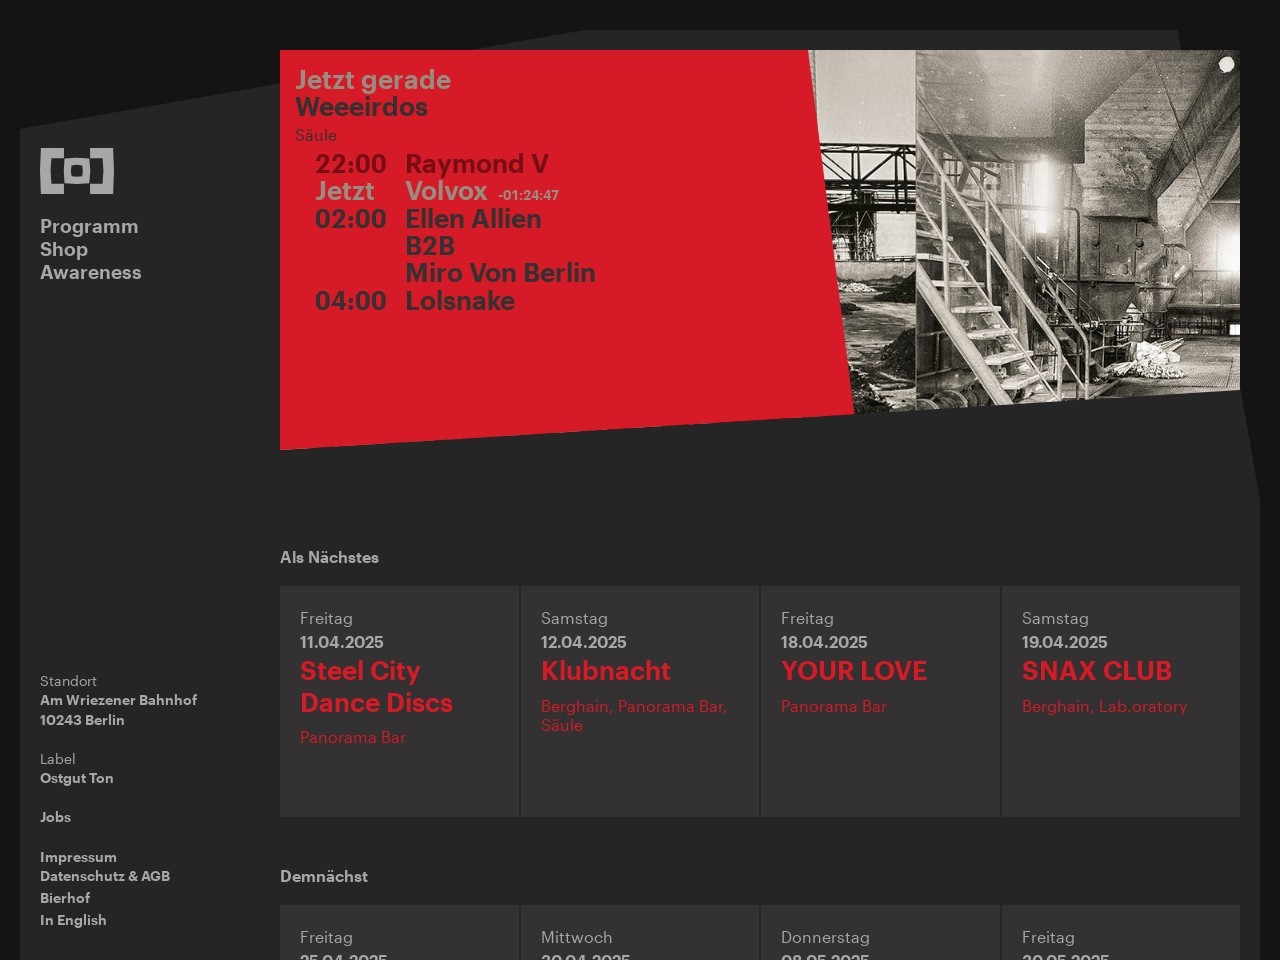The width and height of the screenshot is (1280, 960).
Task: Open the Awareness page
Action: 91,273
